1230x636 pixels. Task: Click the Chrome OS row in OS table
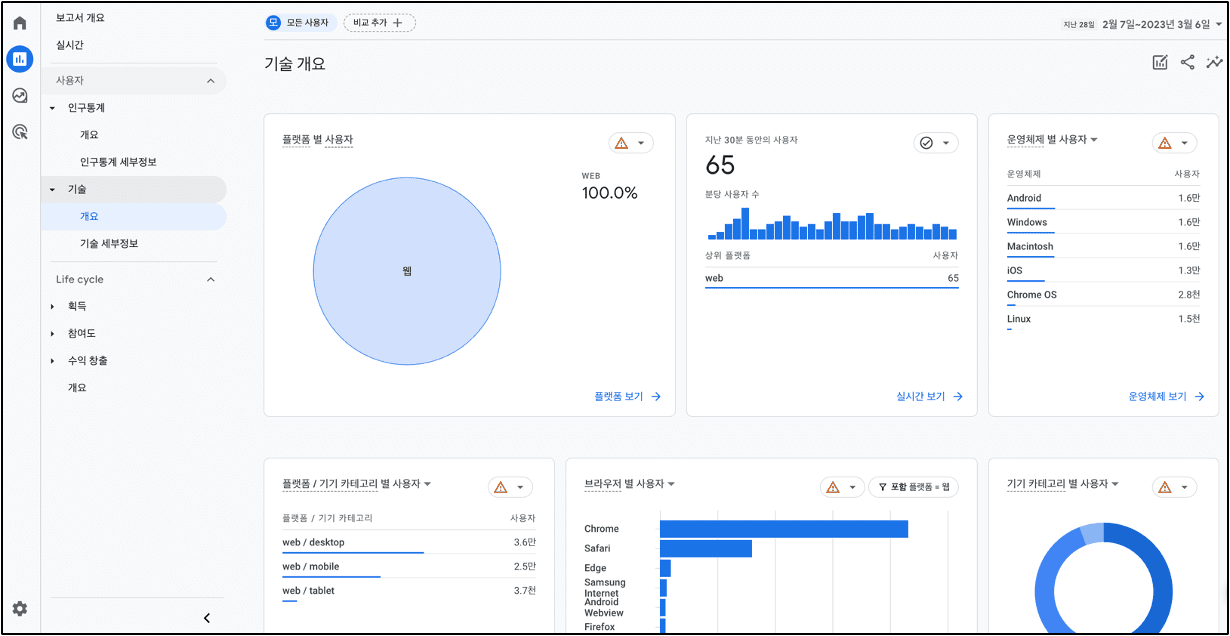[1104, 295]
